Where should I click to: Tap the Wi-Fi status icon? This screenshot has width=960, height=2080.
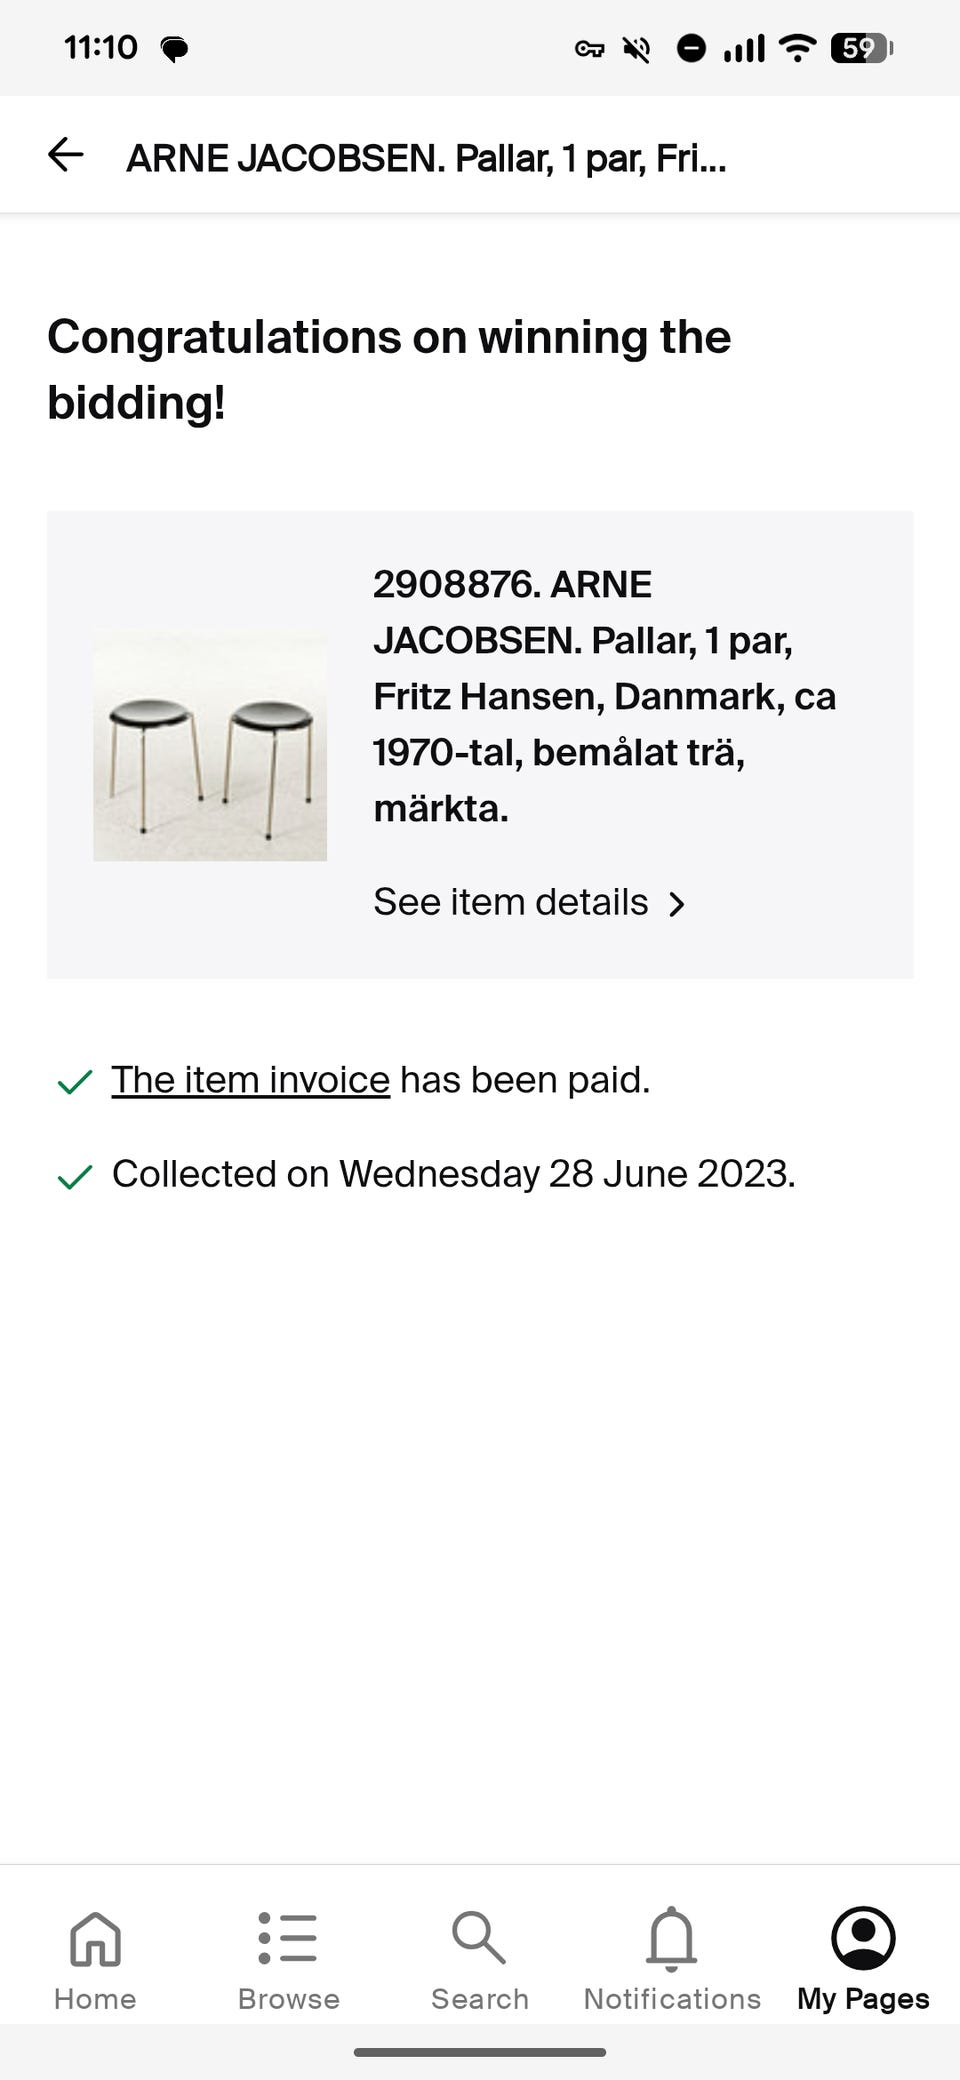(797, 48)
